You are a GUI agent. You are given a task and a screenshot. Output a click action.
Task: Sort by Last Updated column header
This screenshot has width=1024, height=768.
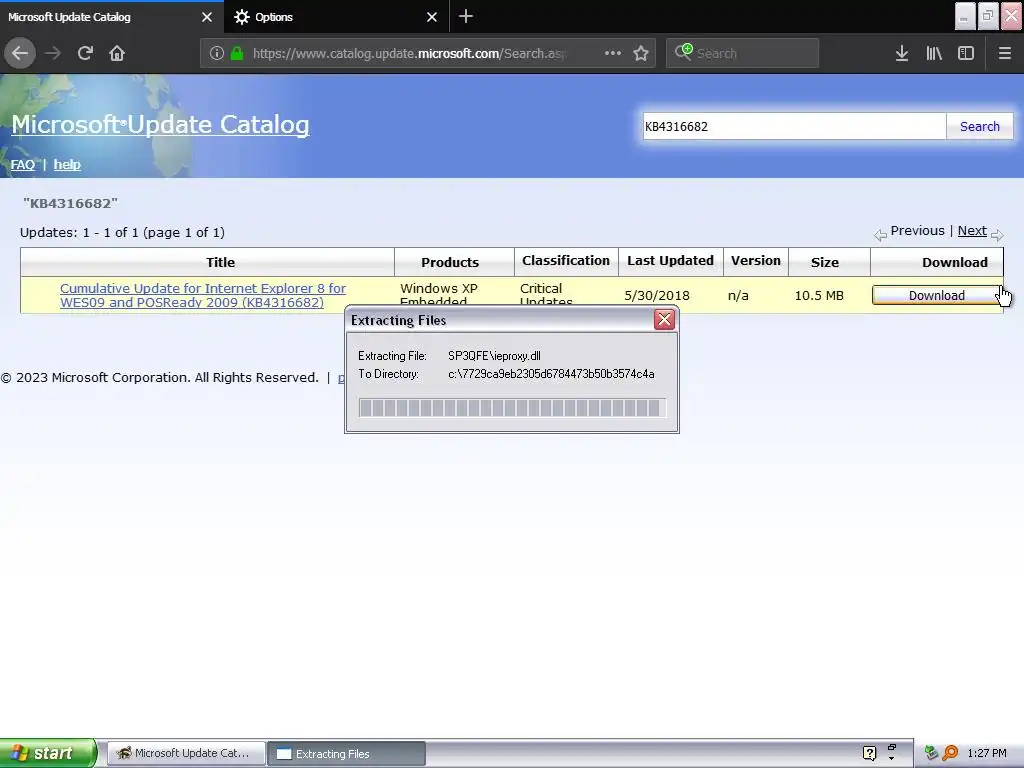pyautogui.click(x=670, y=261)
